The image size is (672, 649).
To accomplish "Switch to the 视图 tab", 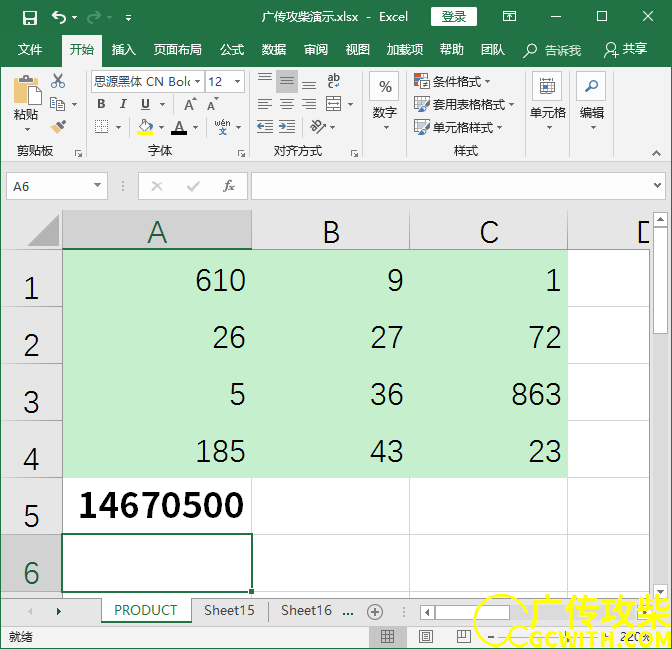I will click(357, 50).
